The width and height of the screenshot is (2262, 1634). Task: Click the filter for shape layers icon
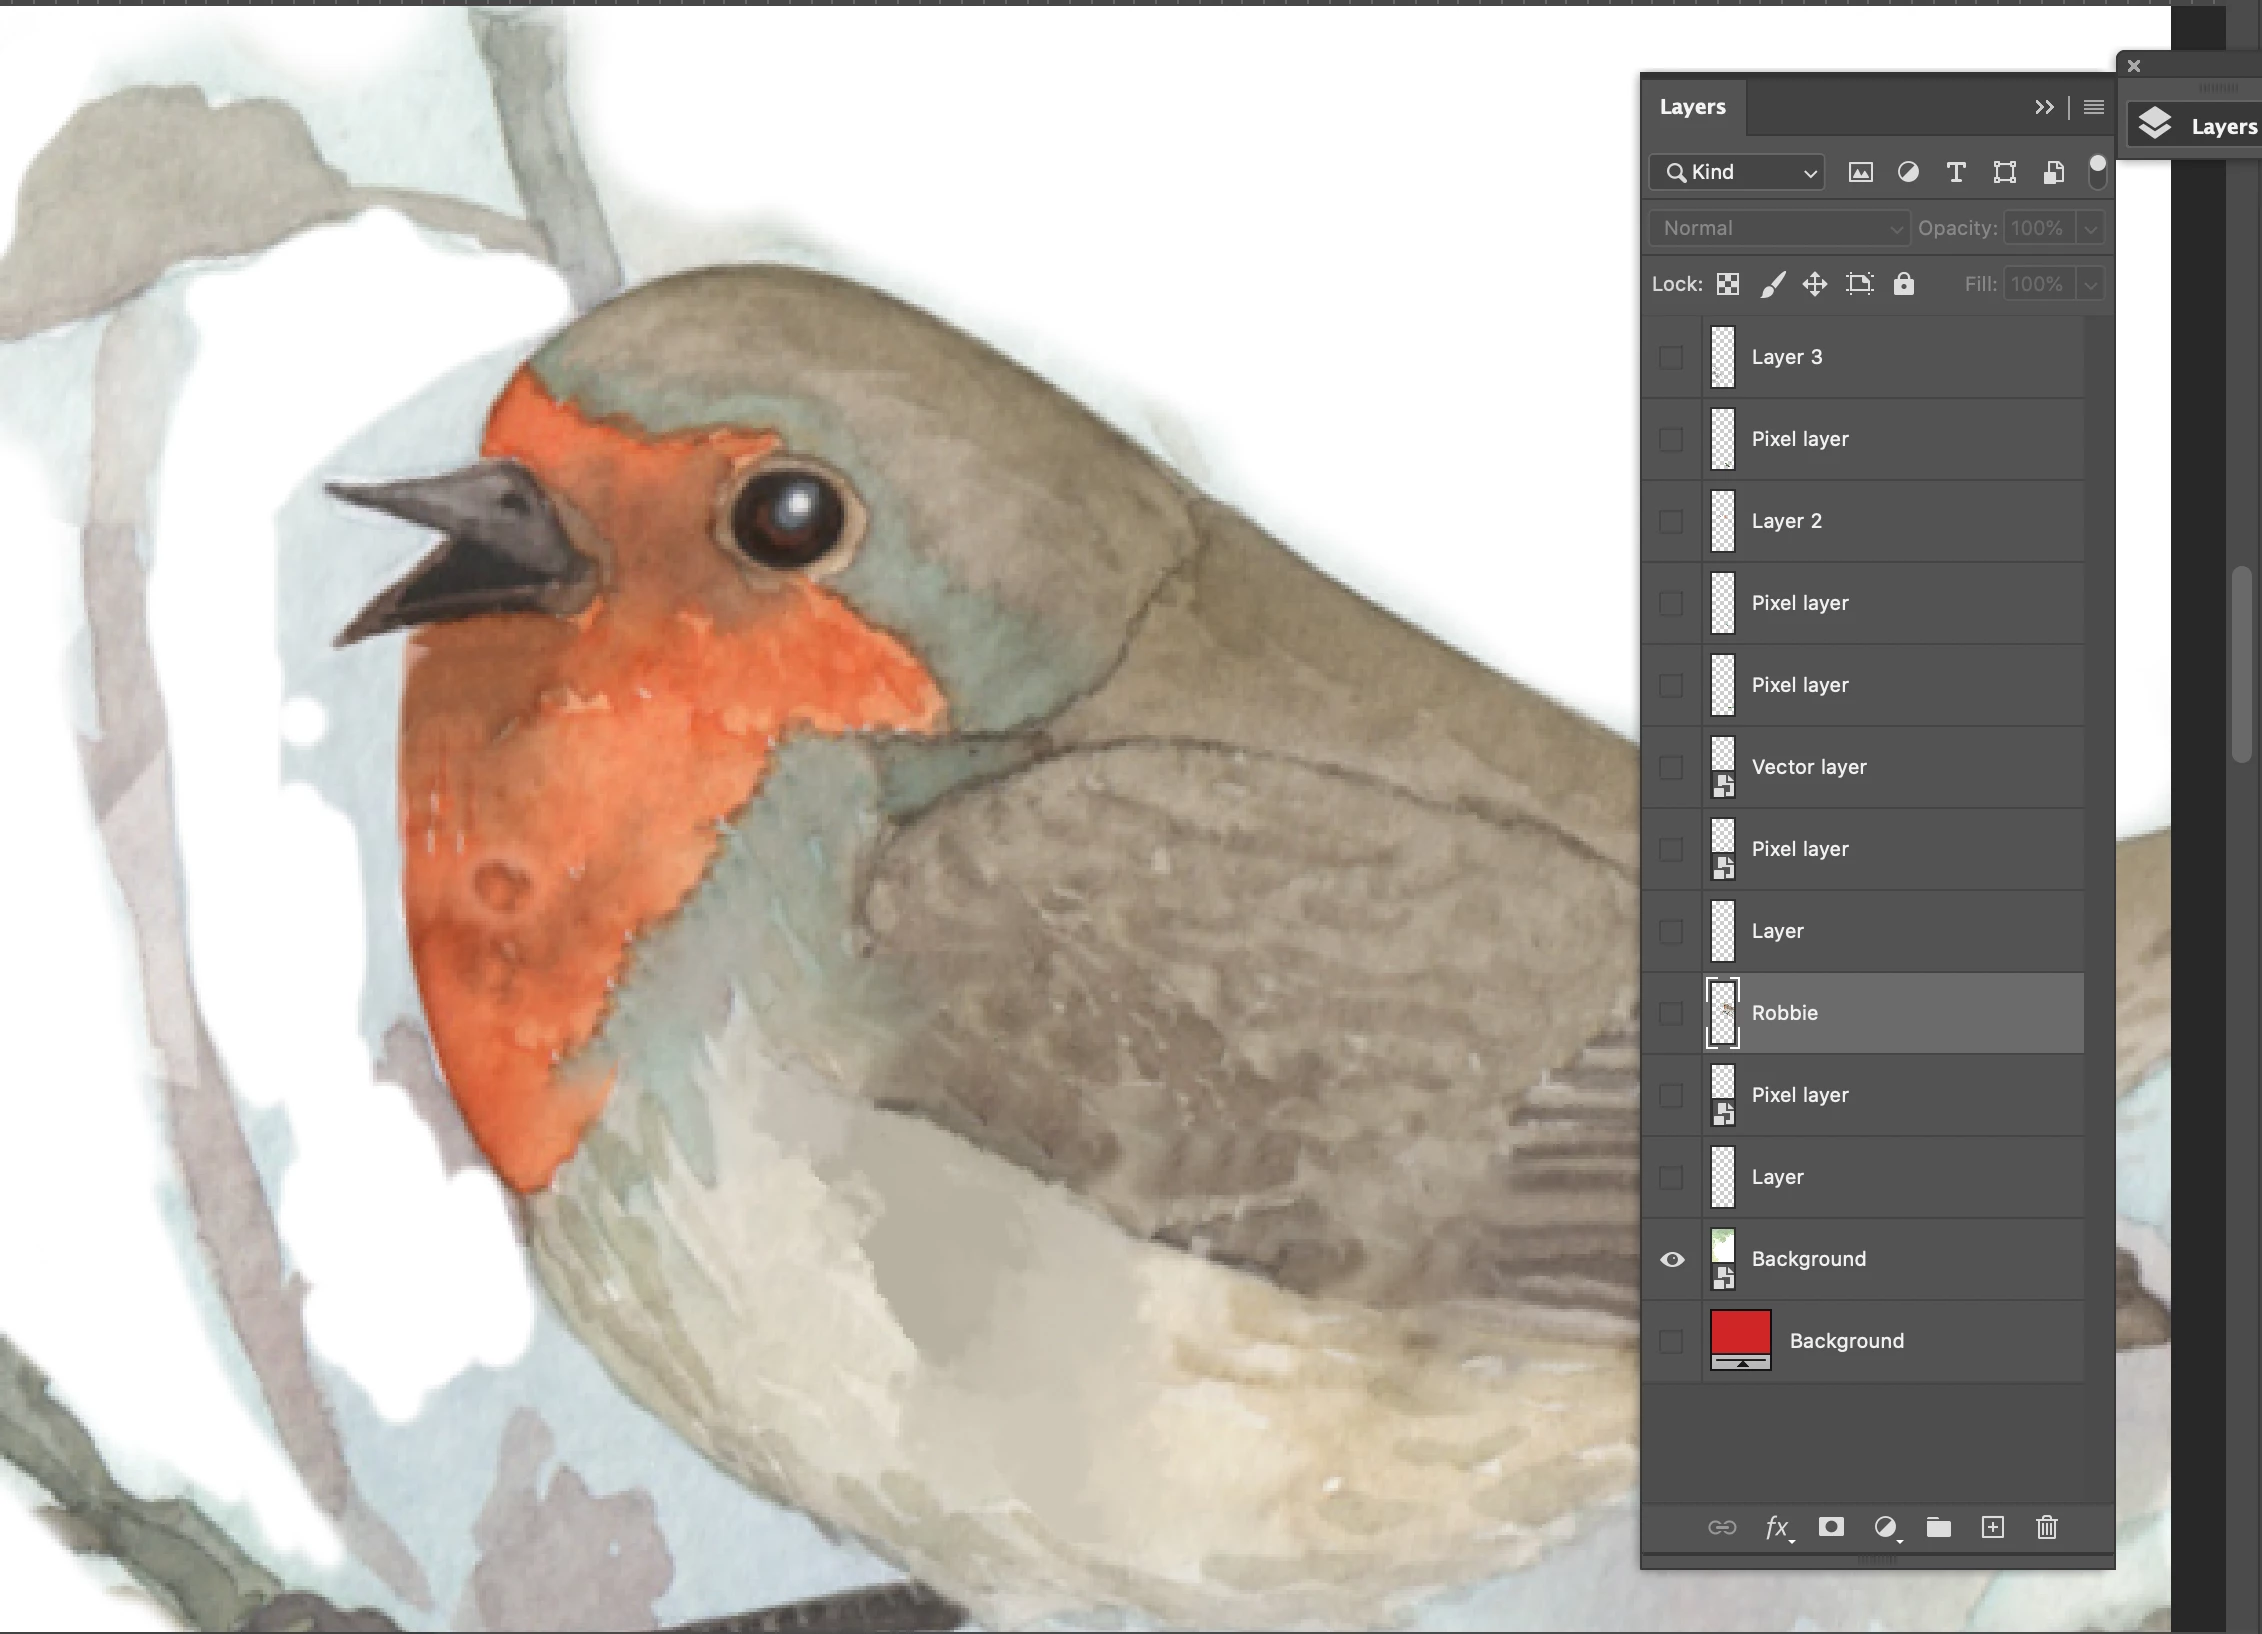(2004, 172)
